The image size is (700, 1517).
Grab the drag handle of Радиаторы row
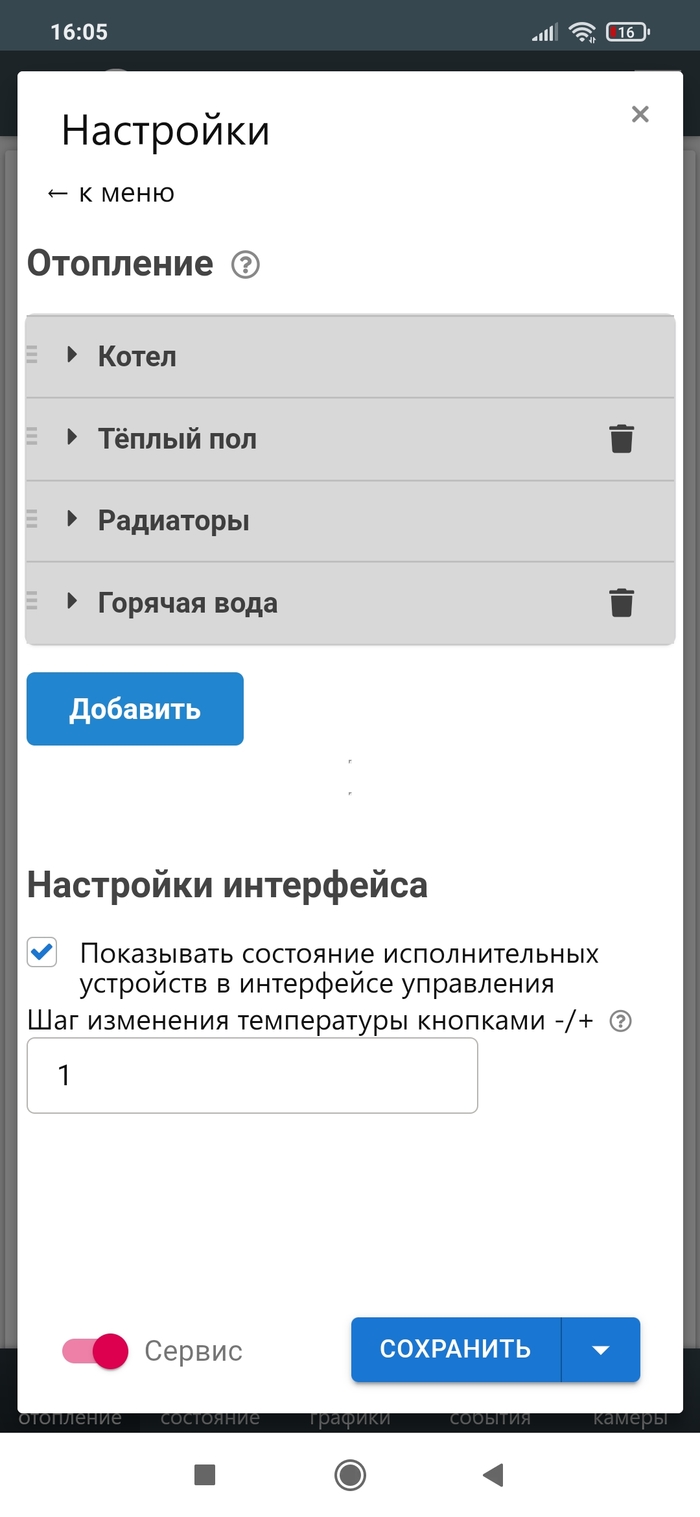tap(32, 518)
